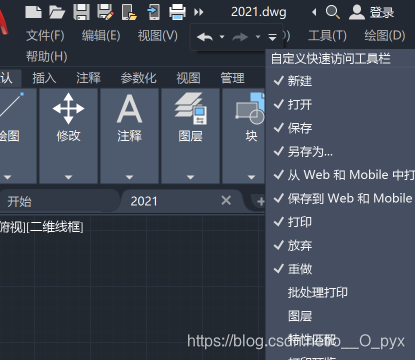Open from Web and Mobile icon
The image size is (415, 360).
129,12
